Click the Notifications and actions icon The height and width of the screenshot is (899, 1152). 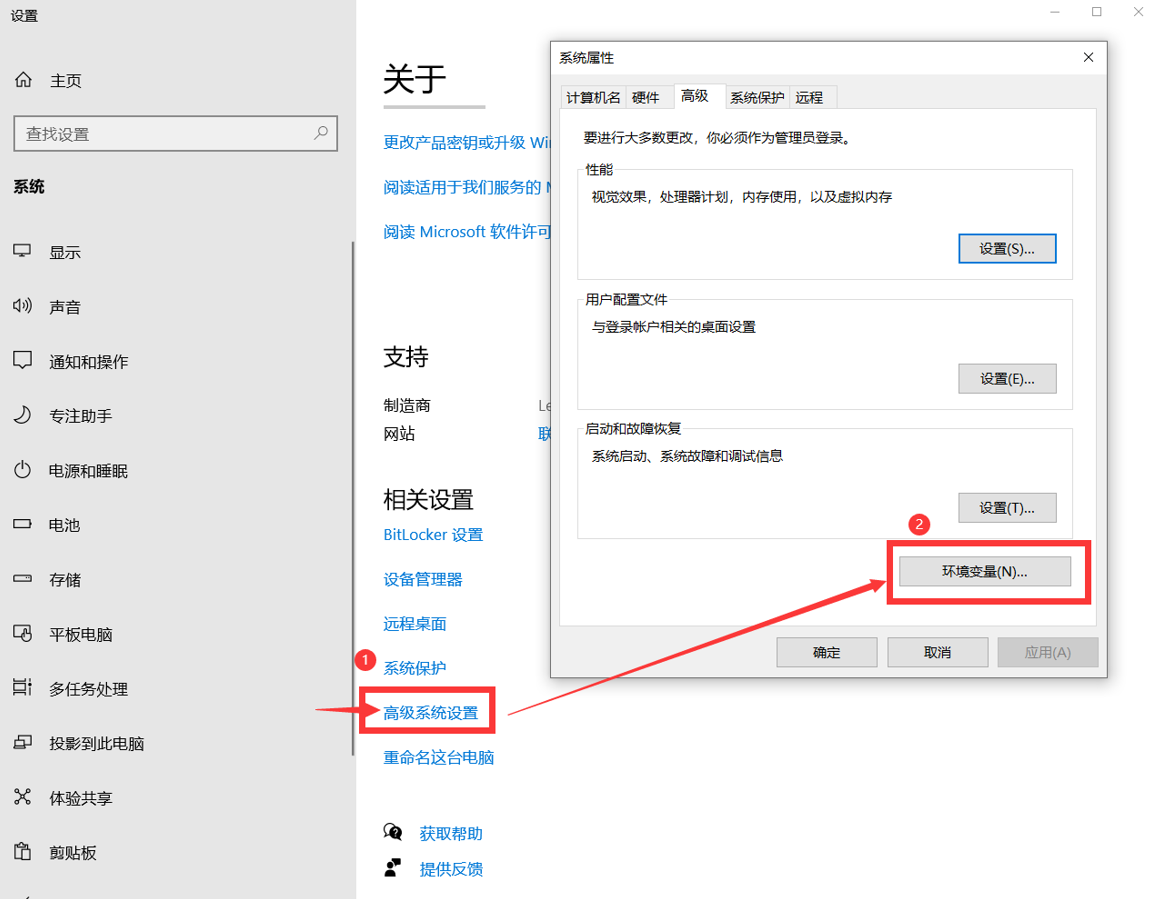[x=22, y=360]
